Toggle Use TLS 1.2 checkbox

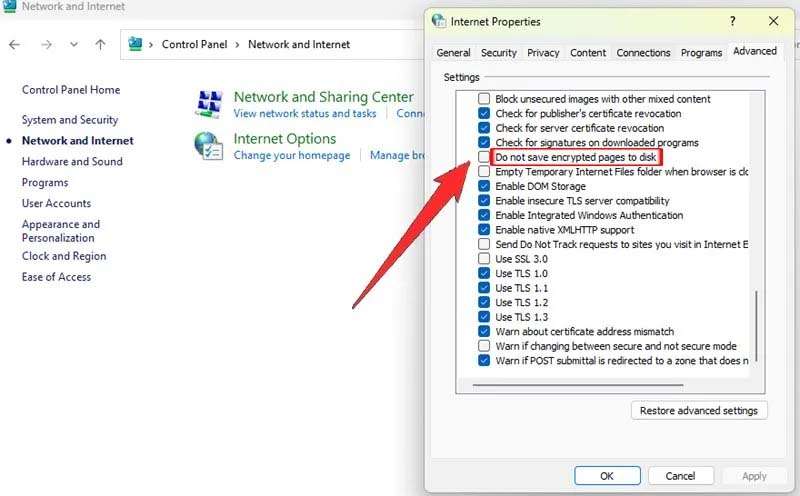click(484, 303)
